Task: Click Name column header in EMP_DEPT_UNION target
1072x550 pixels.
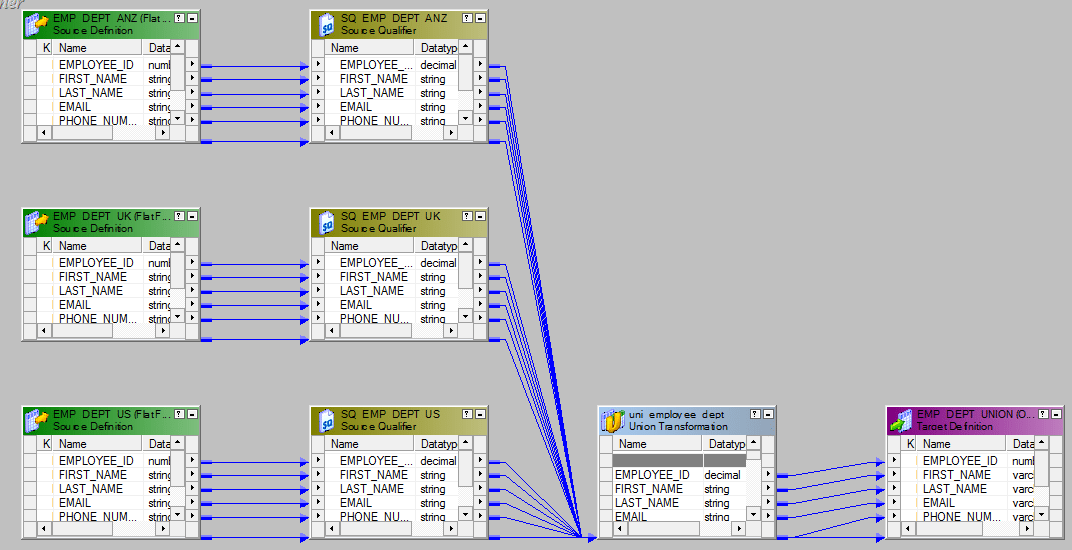Action: pyautogui.click(x=960, y=444)
